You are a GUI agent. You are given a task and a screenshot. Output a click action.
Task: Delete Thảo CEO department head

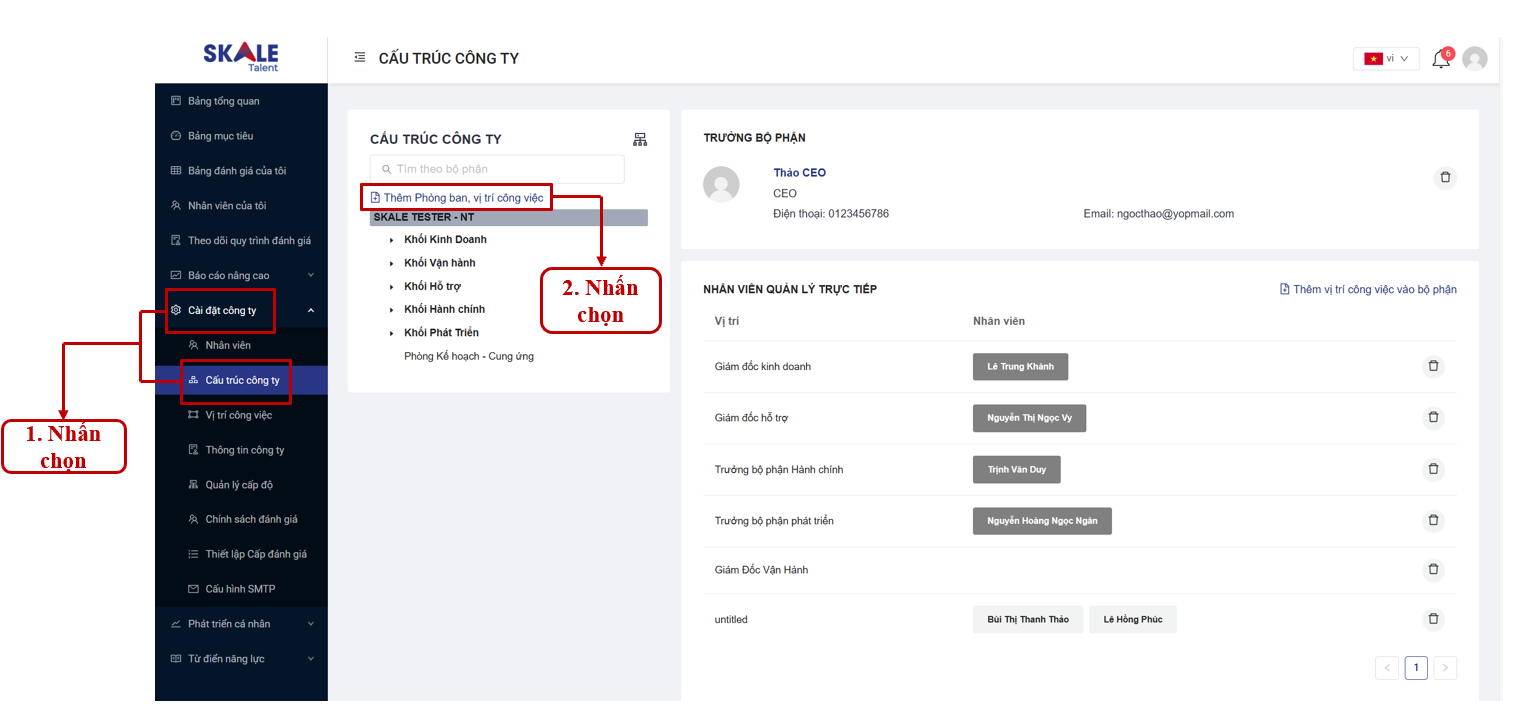(x=1444, y=178)
